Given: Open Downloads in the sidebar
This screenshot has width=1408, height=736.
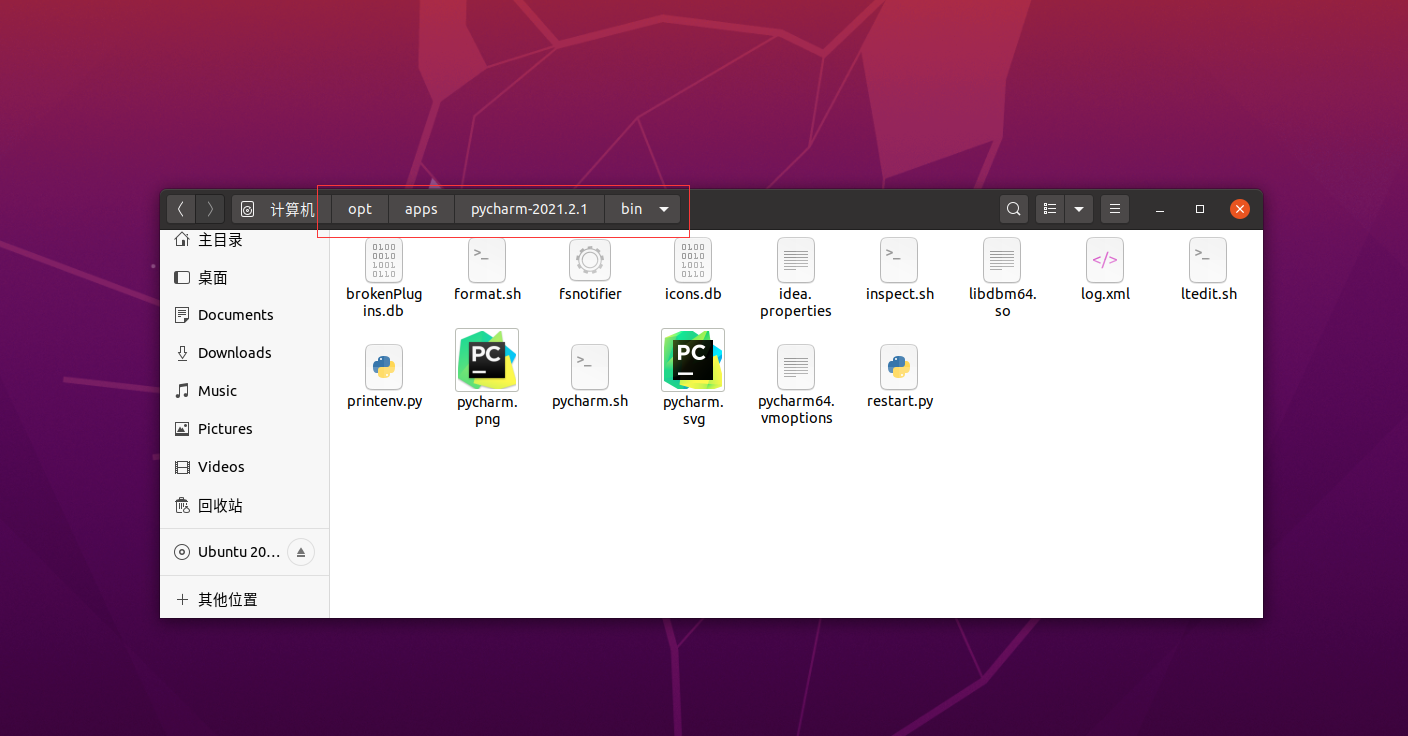Looking at the screenshot, I should click(x=245, y=353).
